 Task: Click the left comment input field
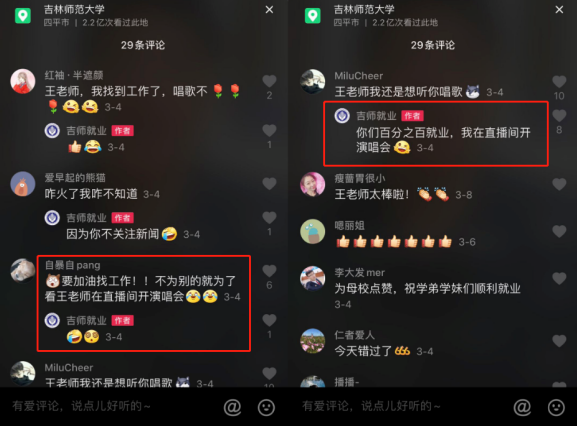(x=110, y=406)
